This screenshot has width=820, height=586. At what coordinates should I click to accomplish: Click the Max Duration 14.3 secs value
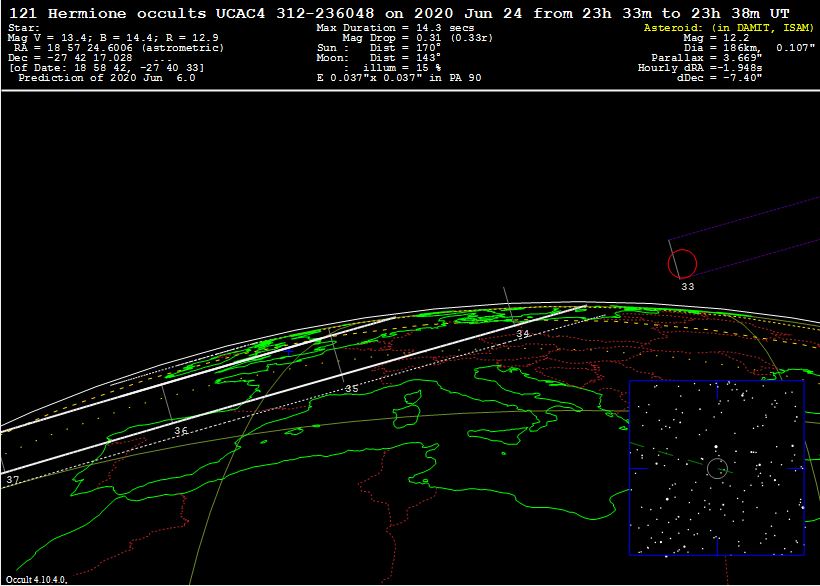click(x=395, y=28)
